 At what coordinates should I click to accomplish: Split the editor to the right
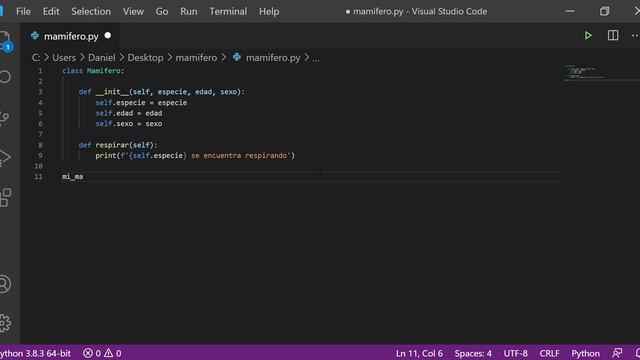pos(613,36)
